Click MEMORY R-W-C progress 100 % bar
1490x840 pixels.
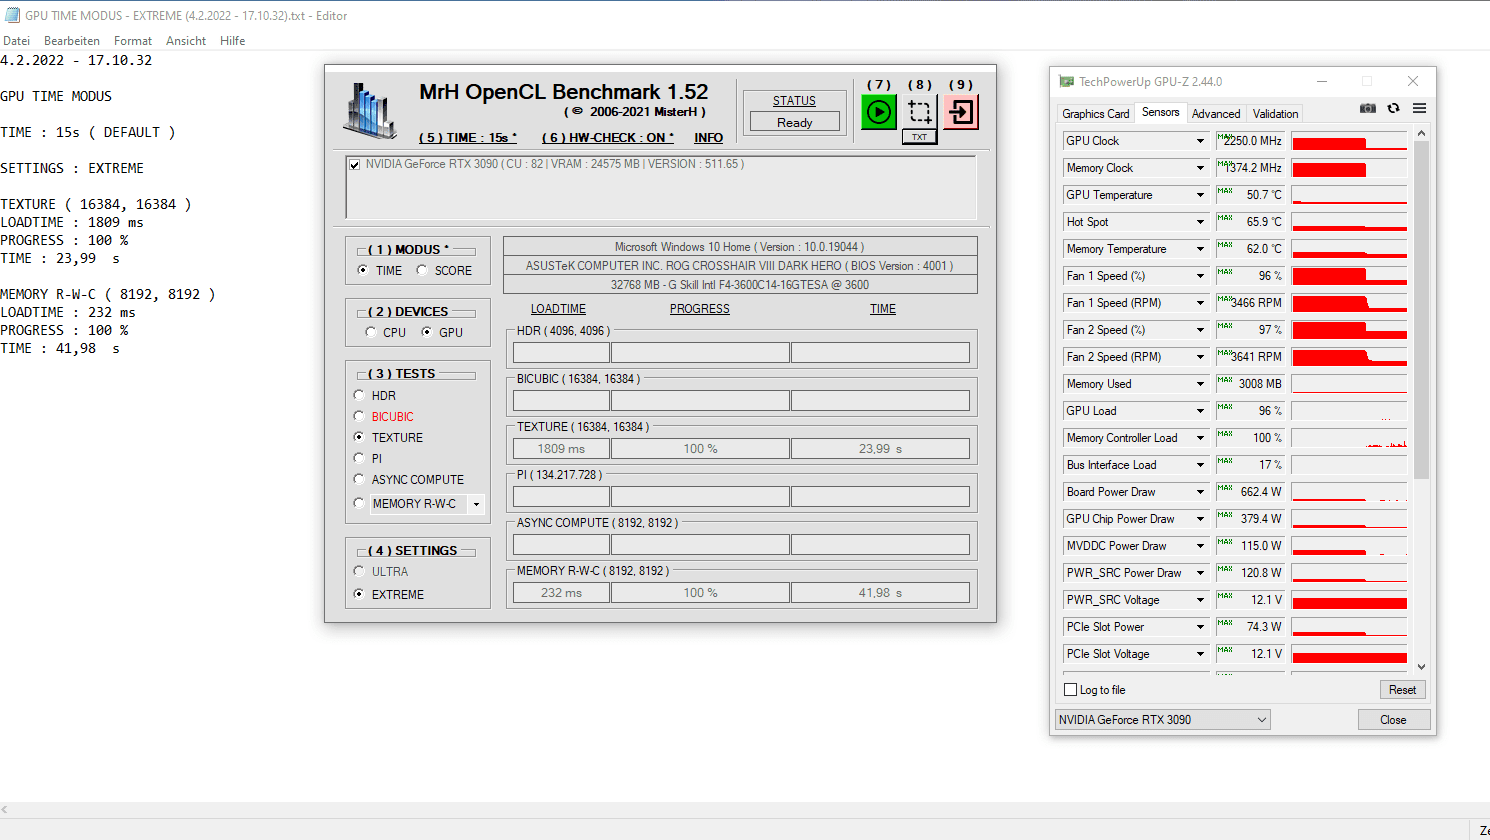point(700,593)
